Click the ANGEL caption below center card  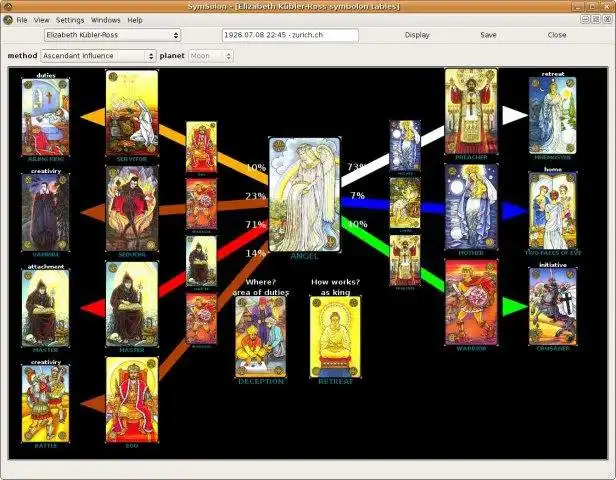pyautogui.click(x=304, y=256)
